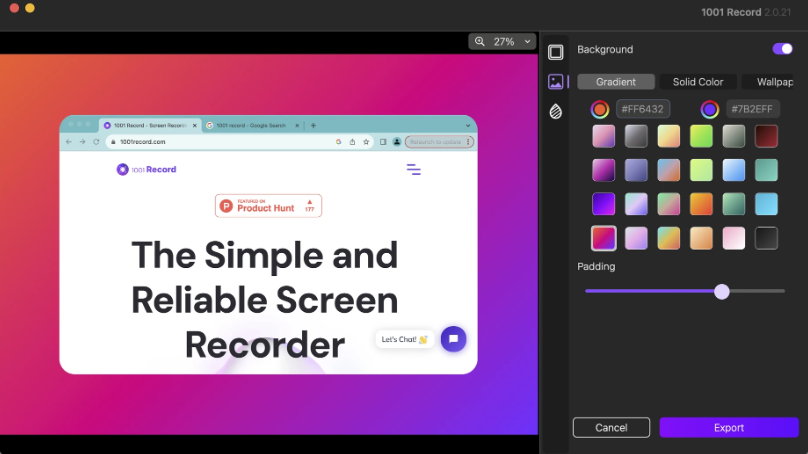The image size is (808, 454).
Task: Switch to the Solid Color tab
Action: pyautogui.click(x=698, y=81)
